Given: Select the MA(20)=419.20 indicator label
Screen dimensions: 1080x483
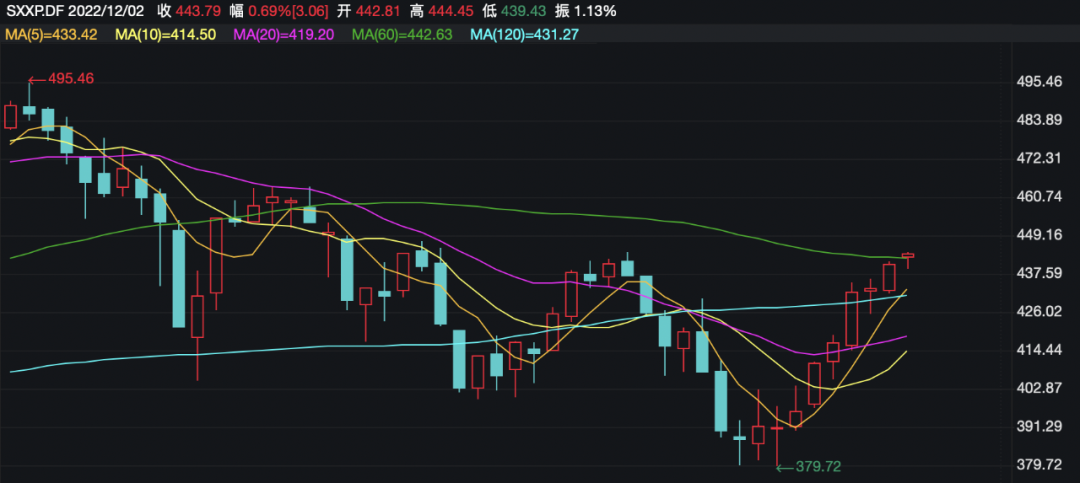Looking at the screenshot, I should click(x=284, y=34).
